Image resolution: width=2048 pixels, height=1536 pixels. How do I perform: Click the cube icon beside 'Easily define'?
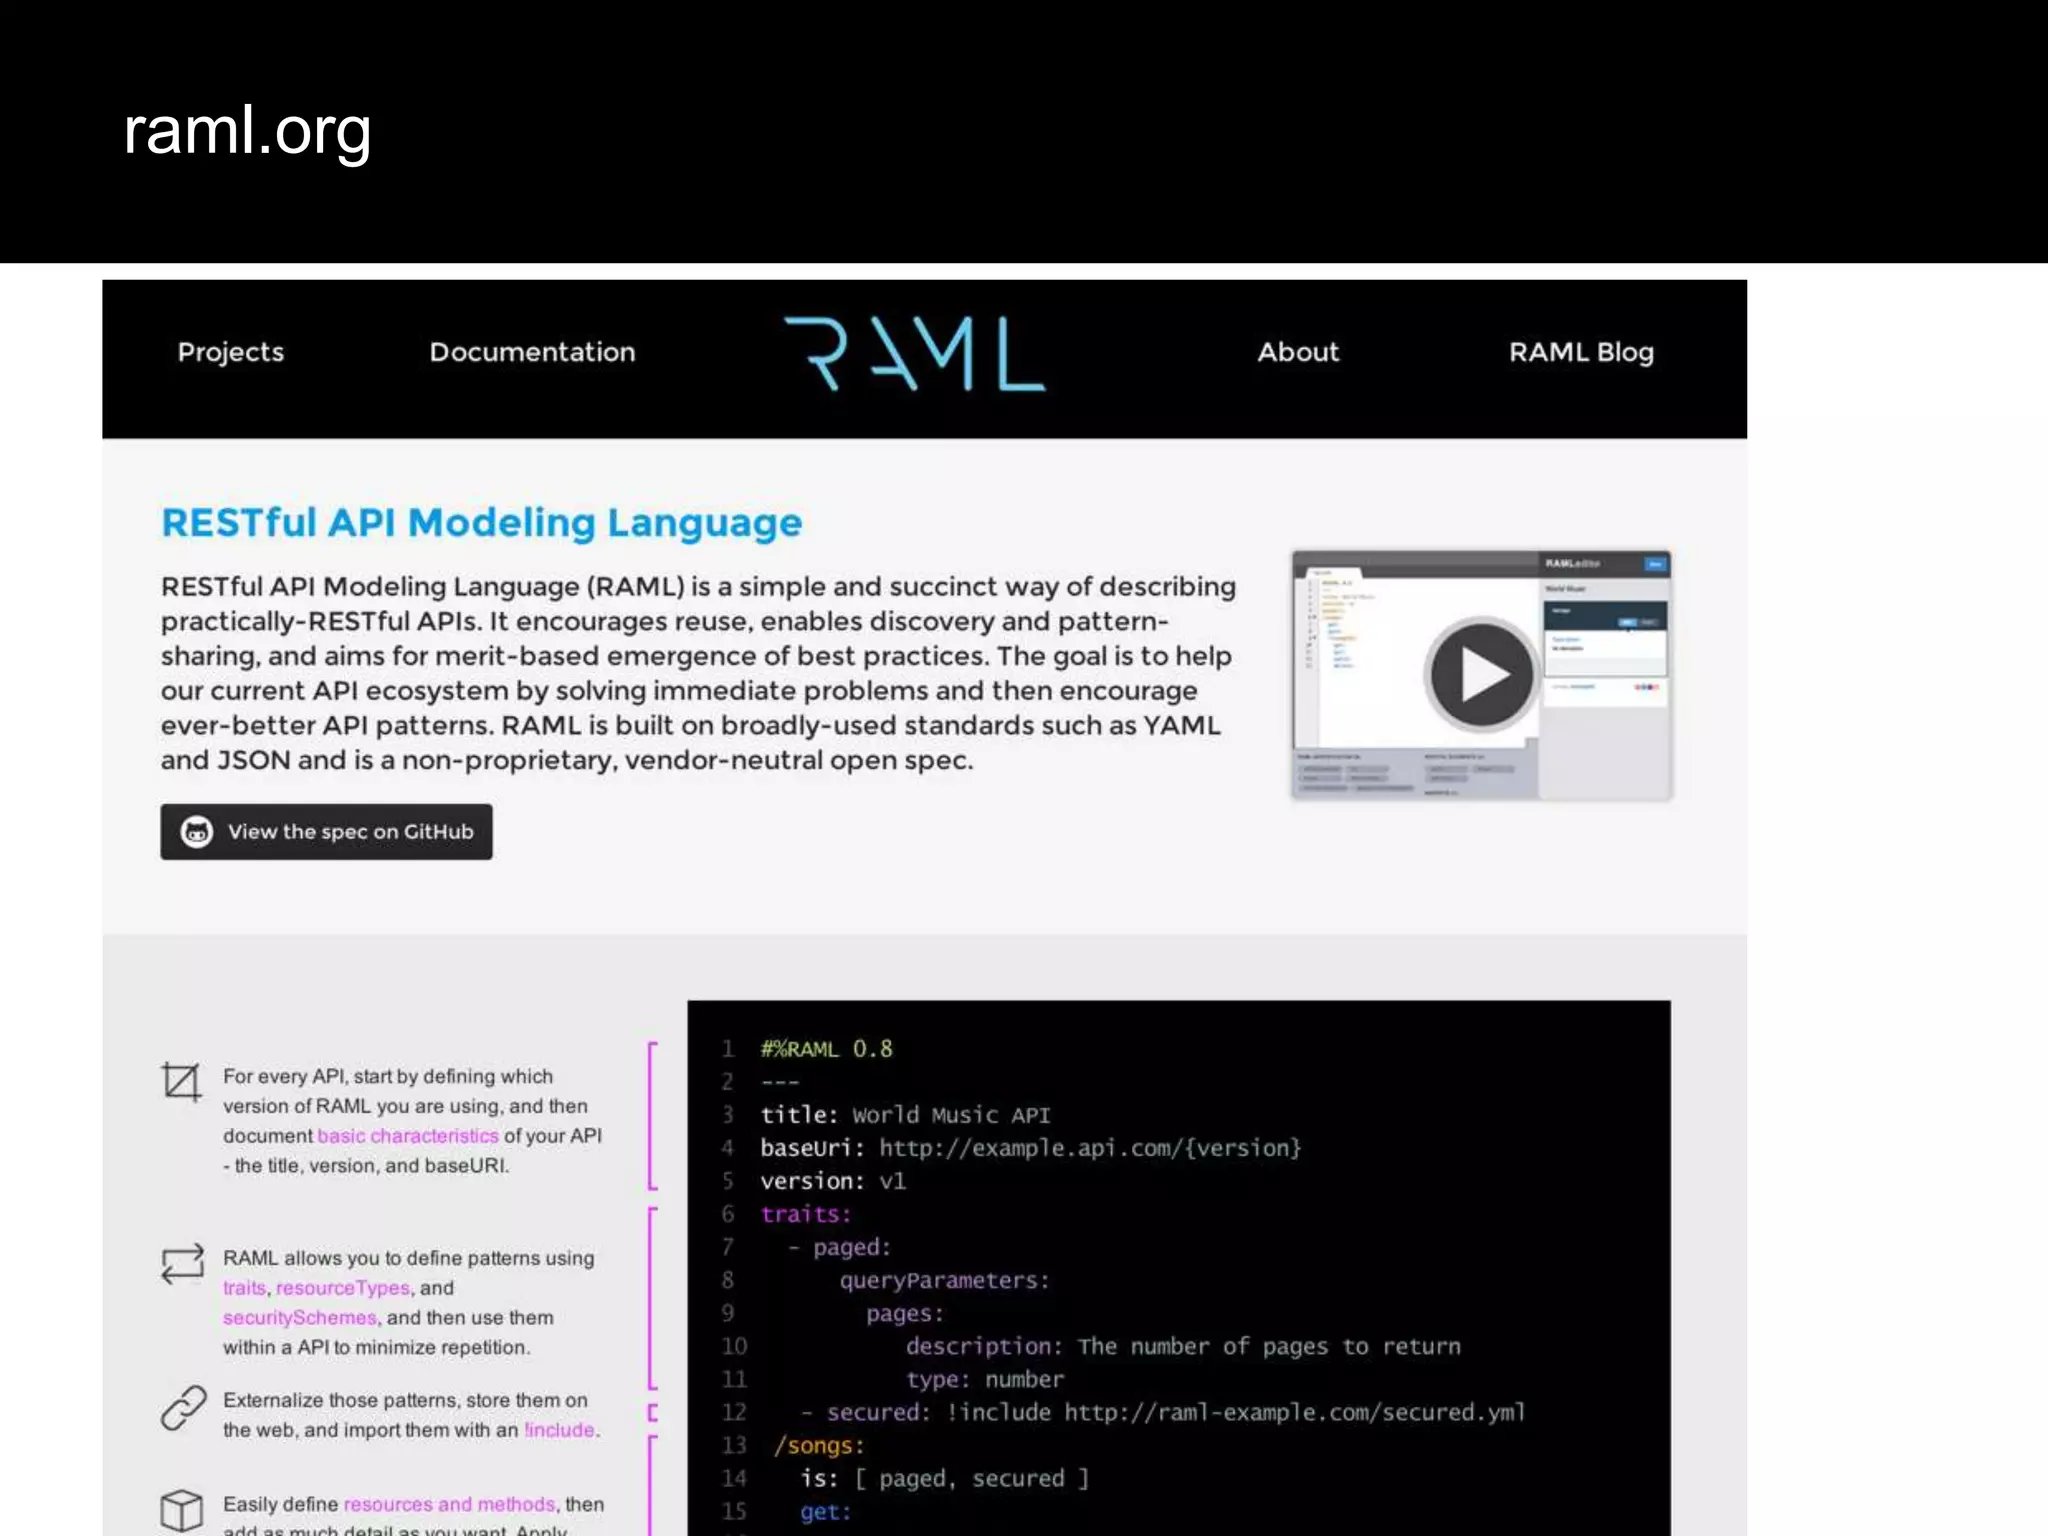[182, 1511]
